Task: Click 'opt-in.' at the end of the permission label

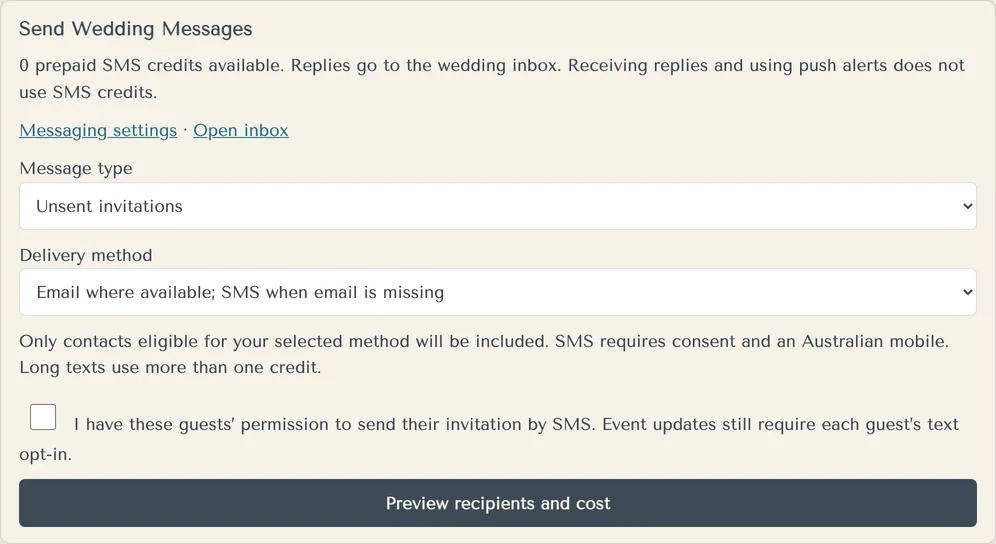Action: (45, 454)
